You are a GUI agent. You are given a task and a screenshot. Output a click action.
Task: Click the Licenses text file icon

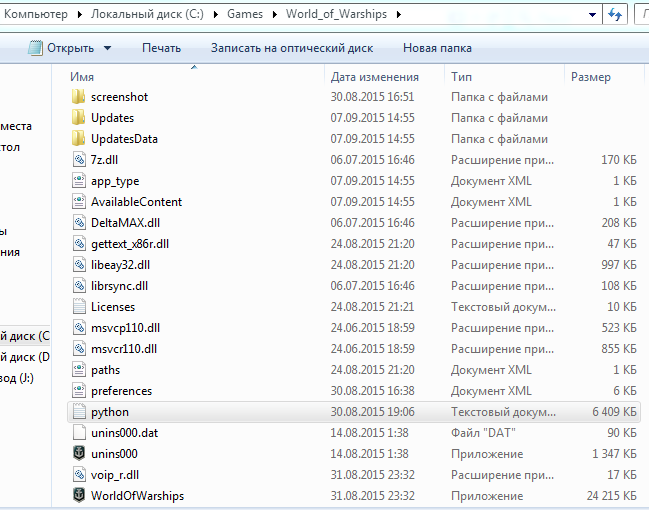pyautogui.click(x=79, y=307)
